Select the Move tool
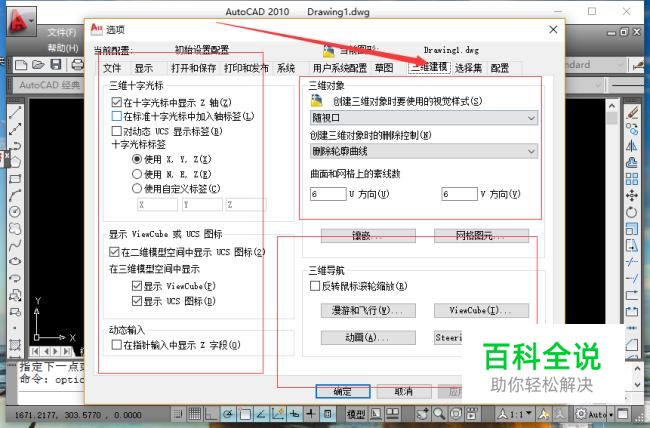The image size is (650, 428). 632,195
